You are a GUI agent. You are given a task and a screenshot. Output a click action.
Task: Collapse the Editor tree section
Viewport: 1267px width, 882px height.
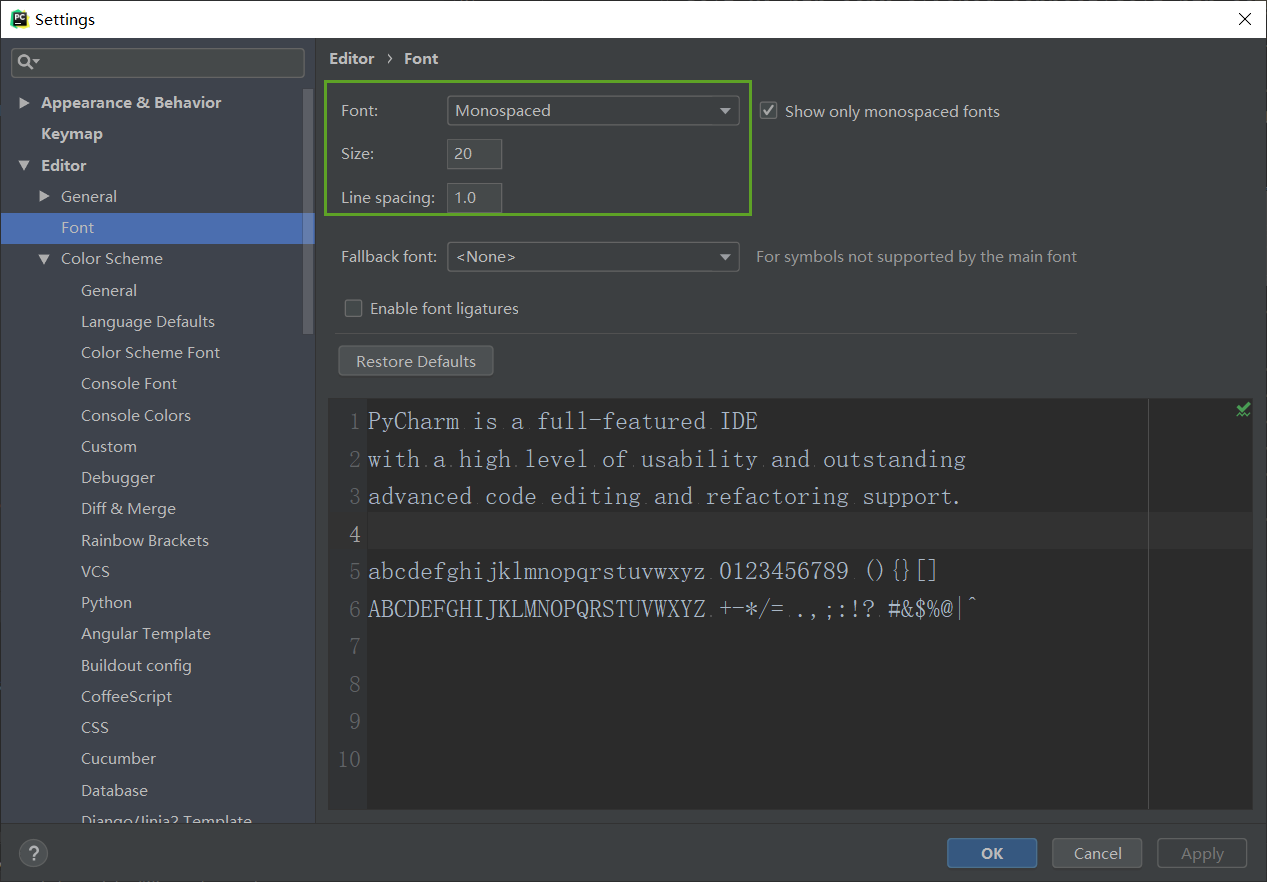pos(25,165)
